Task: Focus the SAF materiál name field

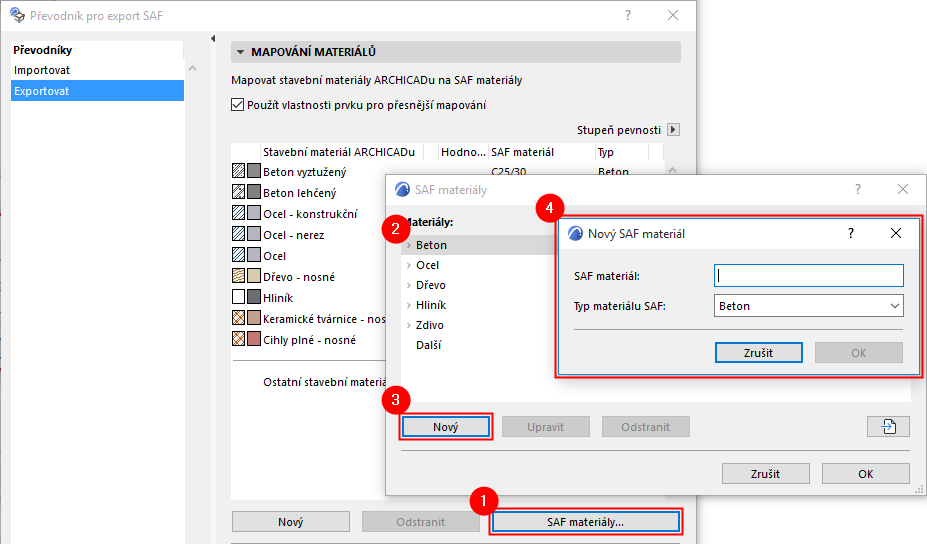Action: click(x=808, y=276)
